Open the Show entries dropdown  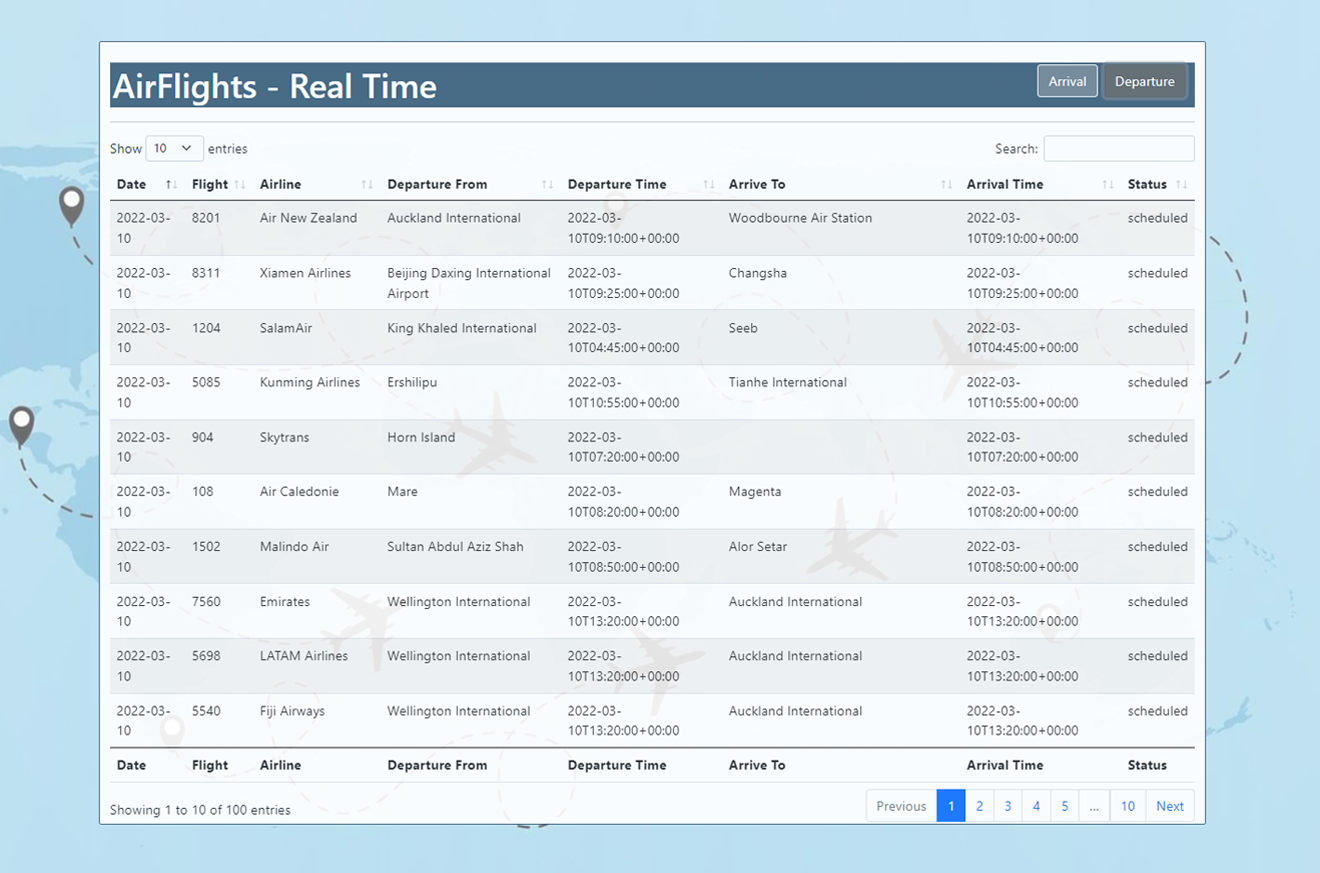click(174, 148)
